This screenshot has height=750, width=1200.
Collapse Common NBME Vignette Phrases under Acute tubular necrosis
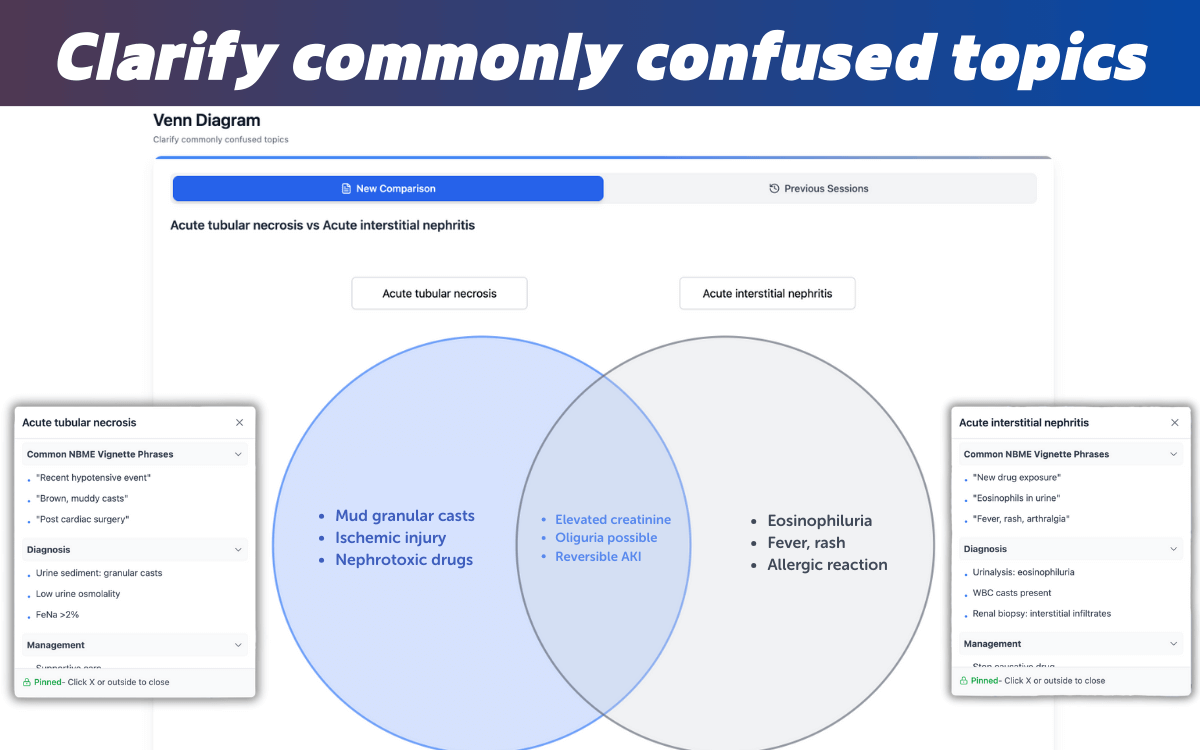coord(238,454)
